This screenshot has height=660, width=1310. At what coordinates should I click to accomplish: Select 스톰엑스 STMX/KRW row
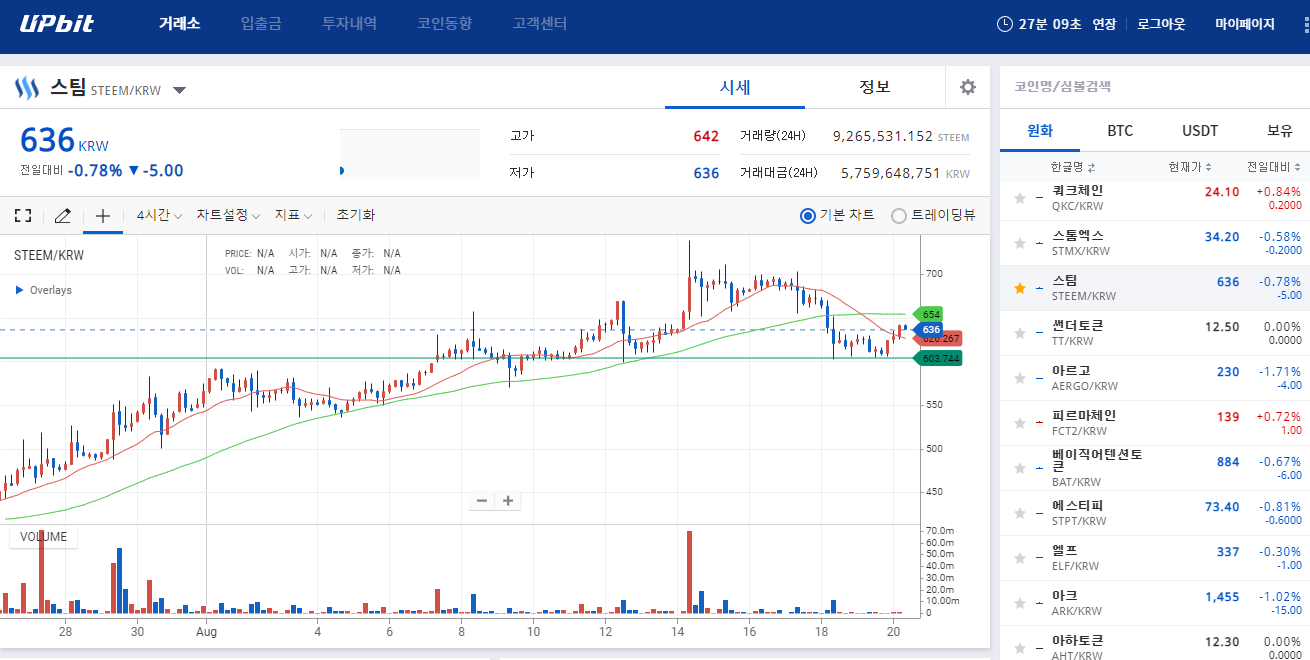pos(1155,243)
